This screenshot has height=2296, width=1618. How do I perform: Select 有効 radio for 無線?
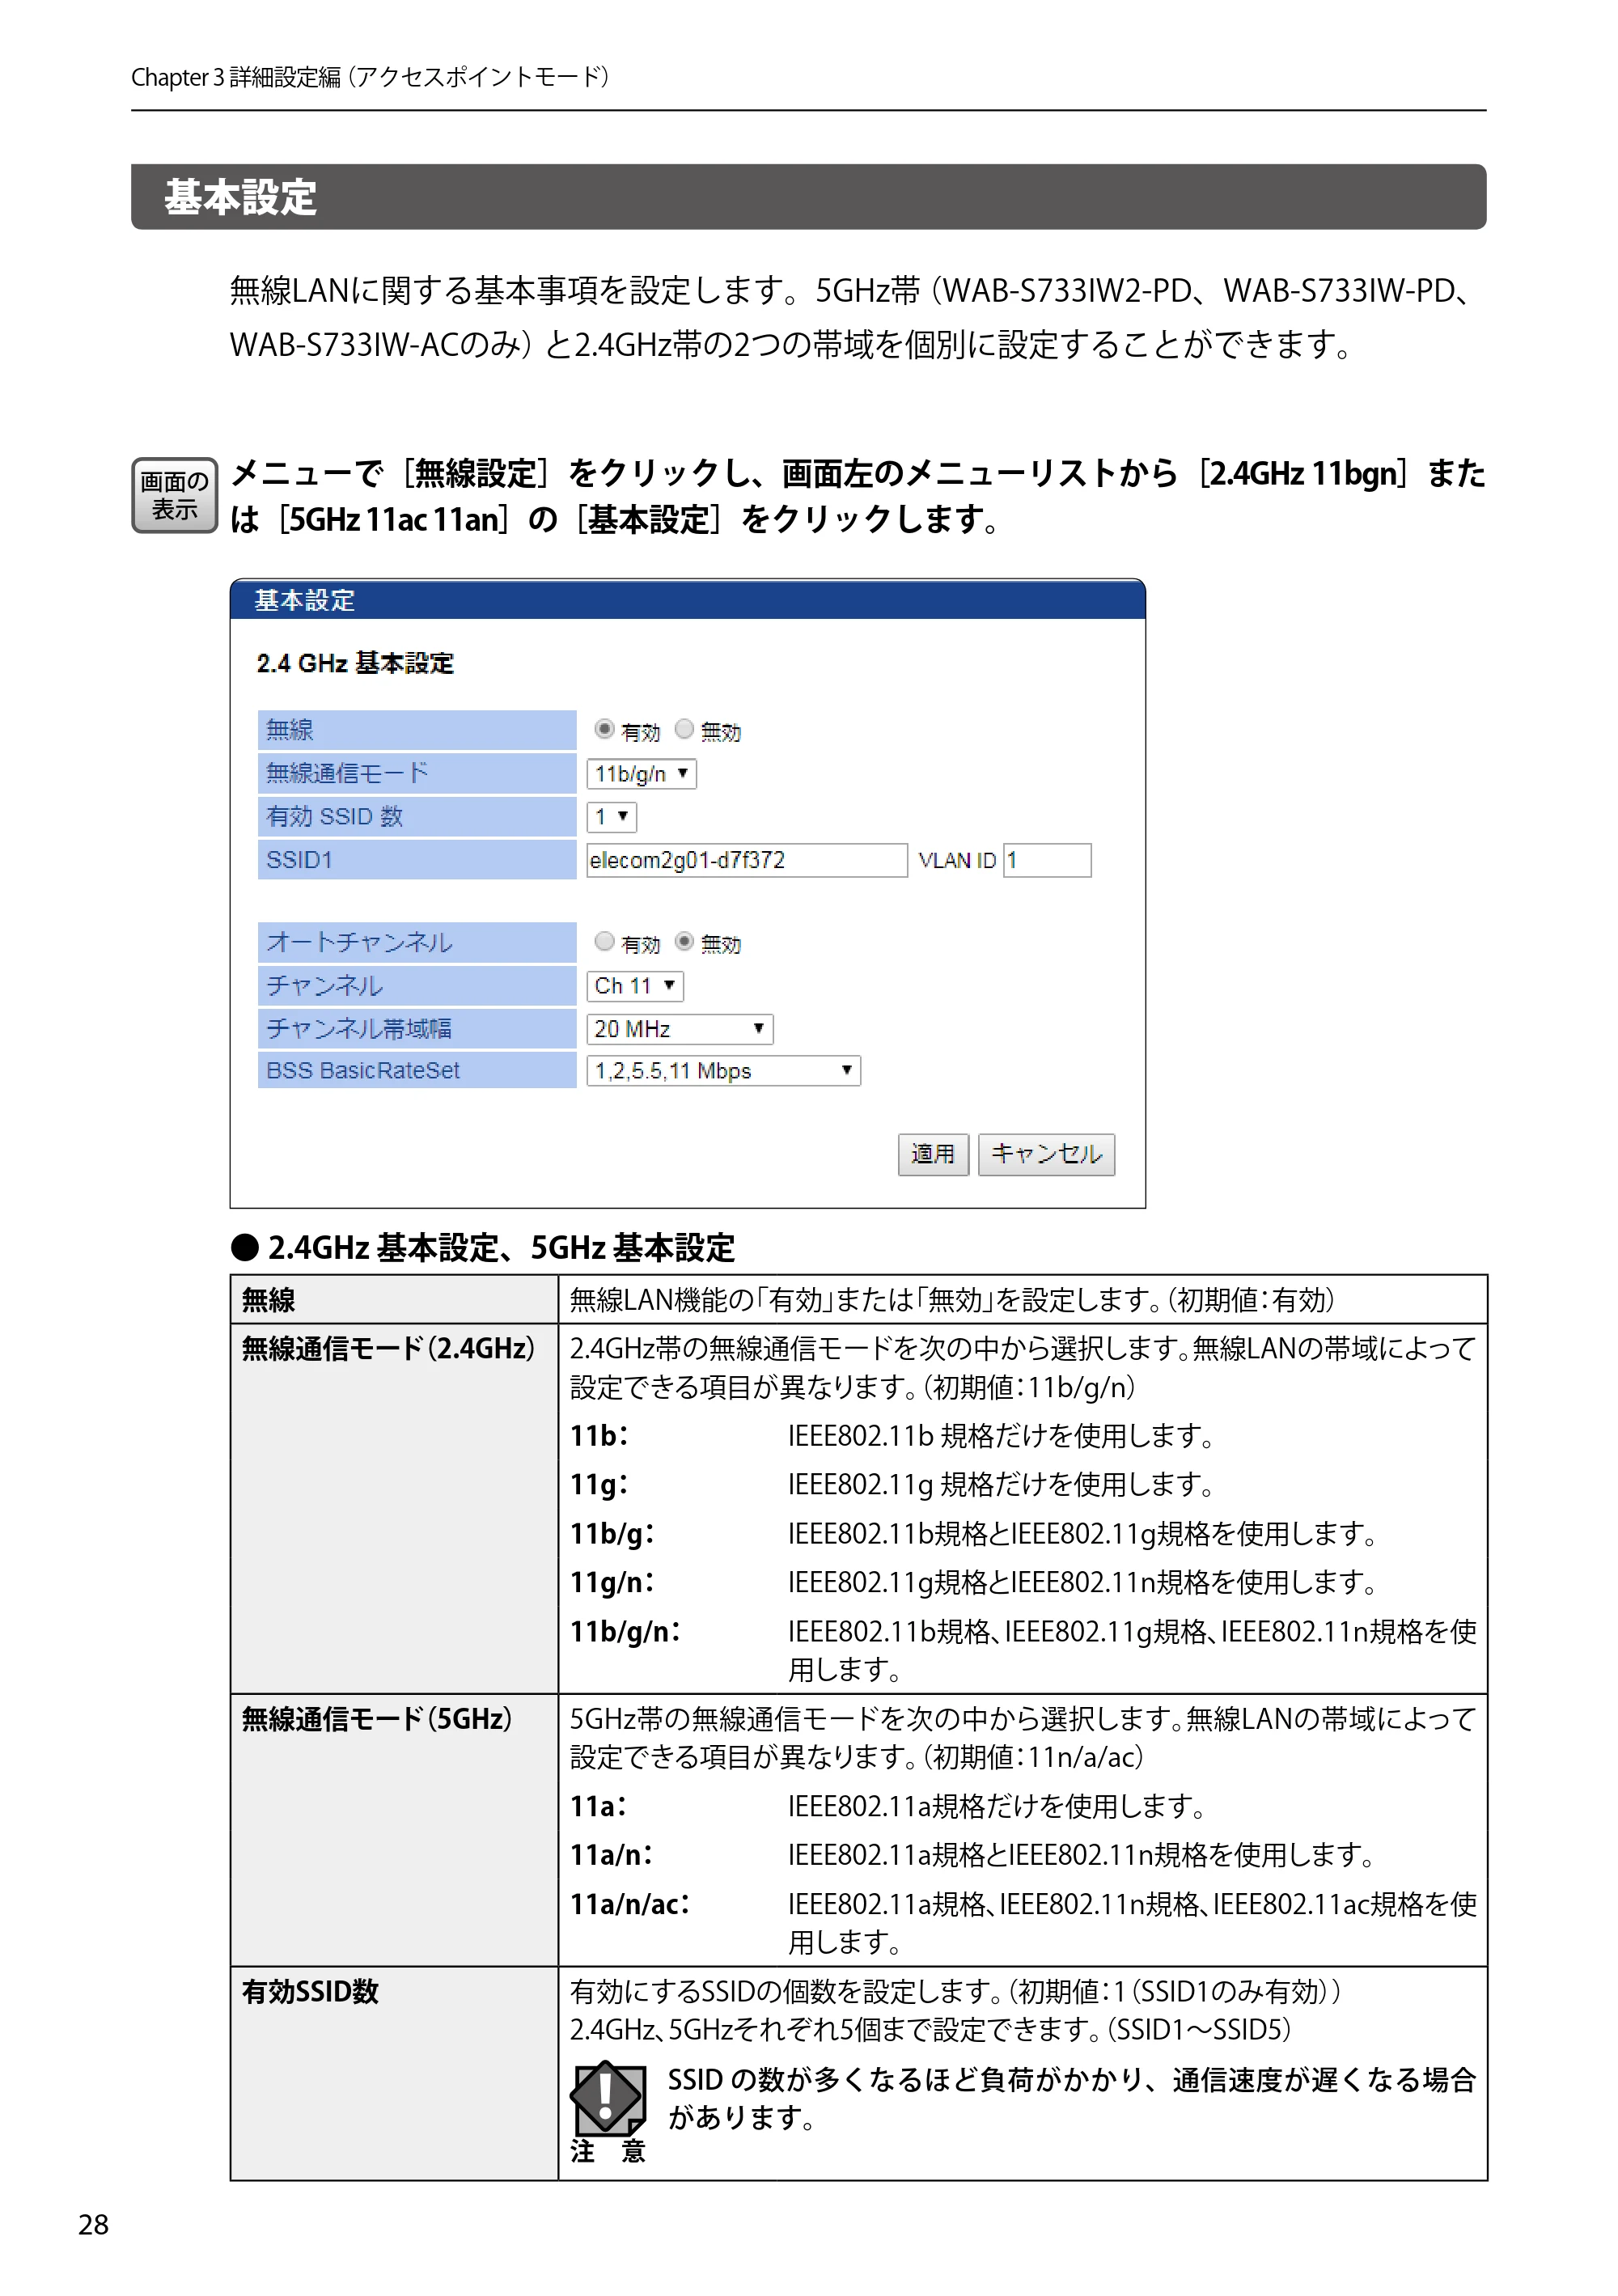604,729
